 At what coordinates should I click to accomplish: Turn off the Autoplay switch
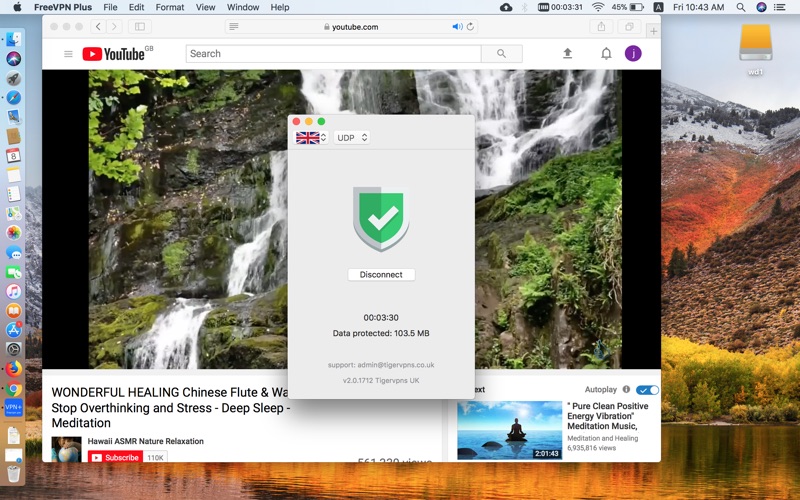click(647, 390)
